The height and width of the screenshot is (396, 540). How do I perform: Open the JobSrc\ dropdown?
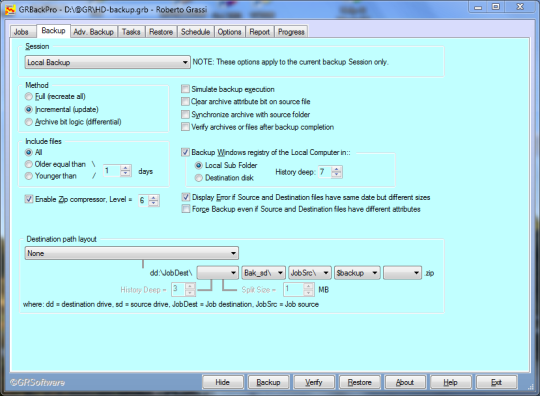point(310,273)
